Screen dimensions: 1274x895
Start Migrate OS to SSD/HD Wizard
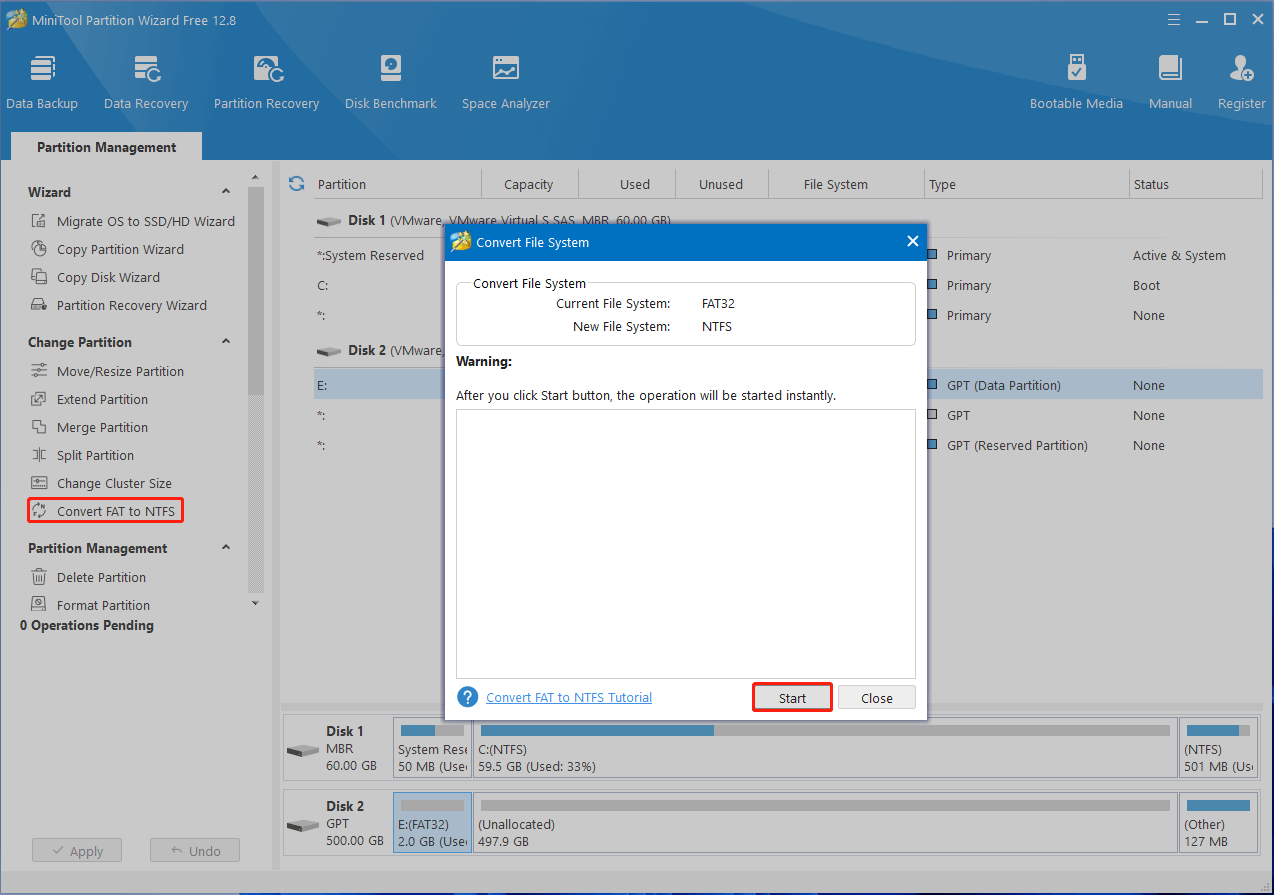point(133,221)
